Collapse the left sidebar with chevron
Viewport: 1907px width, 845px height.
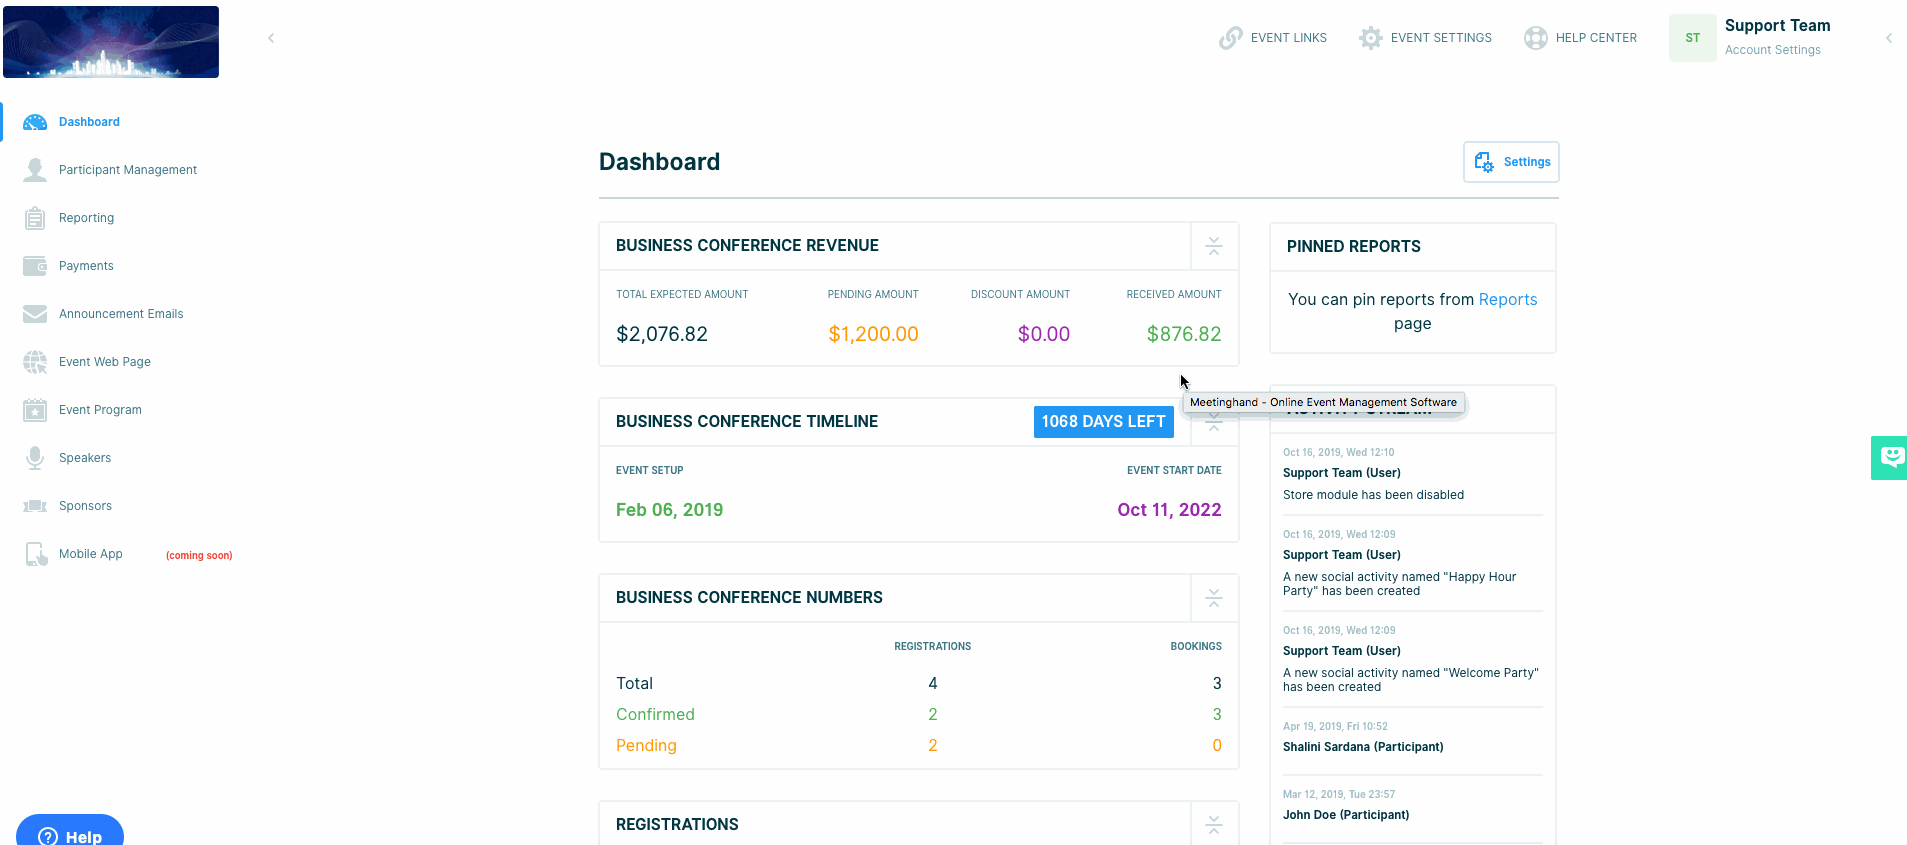point(271,38)
